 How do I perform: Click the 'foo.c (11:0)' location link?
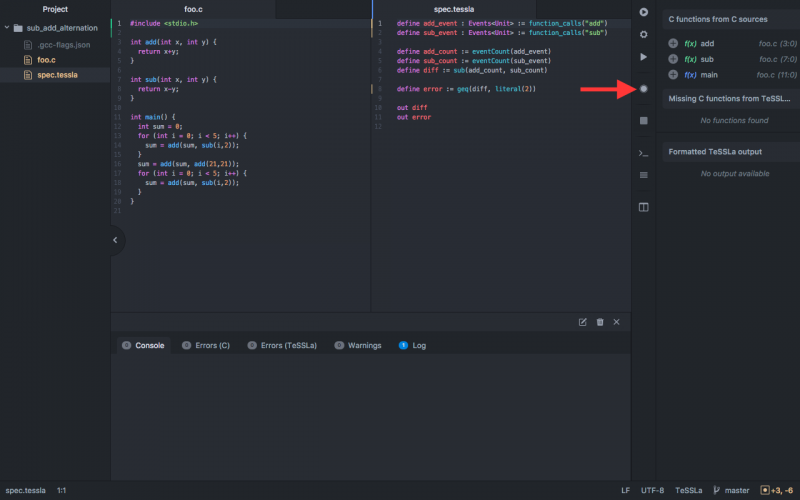point(777,75)
